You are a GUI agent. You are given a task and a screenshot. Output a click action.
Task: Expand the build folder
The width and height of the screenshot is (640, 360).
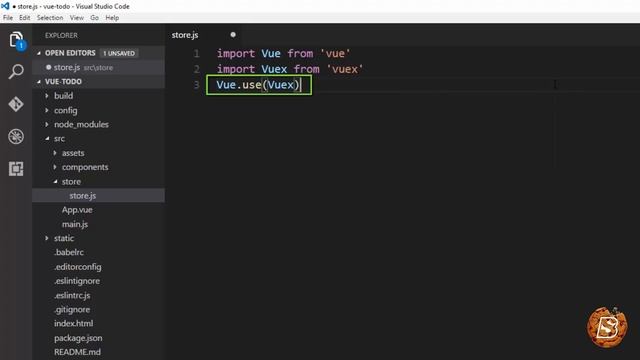47,96
